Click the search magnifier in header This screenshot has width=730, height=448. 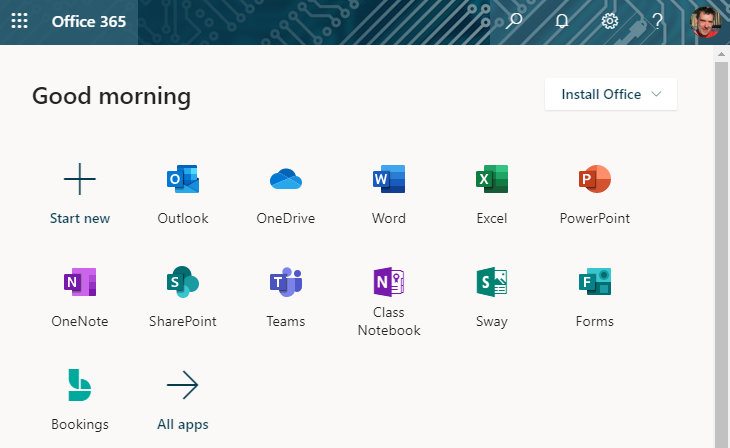coord(514,21)
